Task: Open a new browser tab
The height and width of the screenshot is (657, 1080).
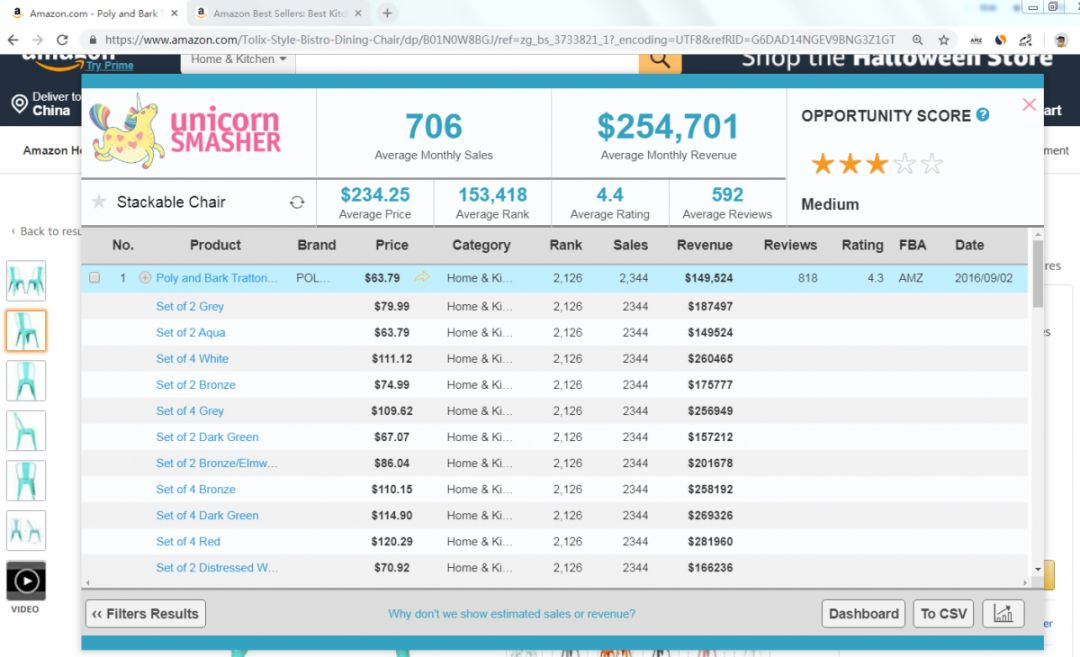Action: (387, 13)
